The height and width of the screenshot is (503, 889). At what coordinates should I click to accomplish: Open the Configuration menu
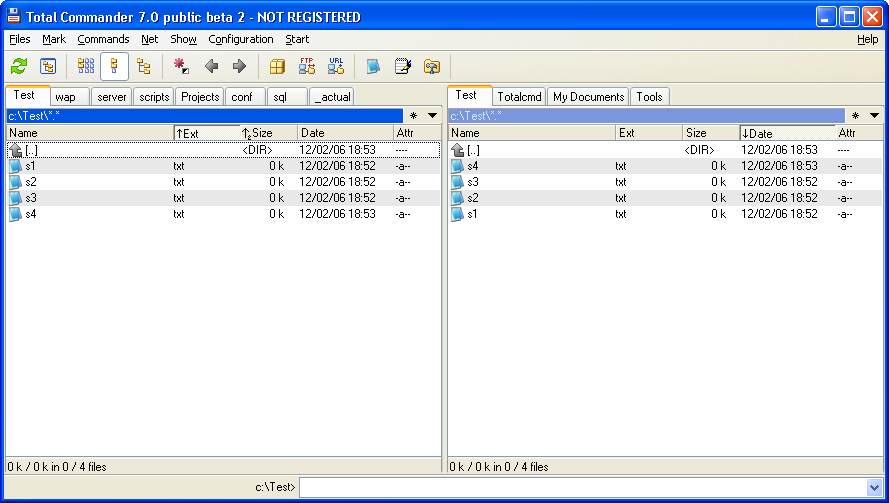240,39
